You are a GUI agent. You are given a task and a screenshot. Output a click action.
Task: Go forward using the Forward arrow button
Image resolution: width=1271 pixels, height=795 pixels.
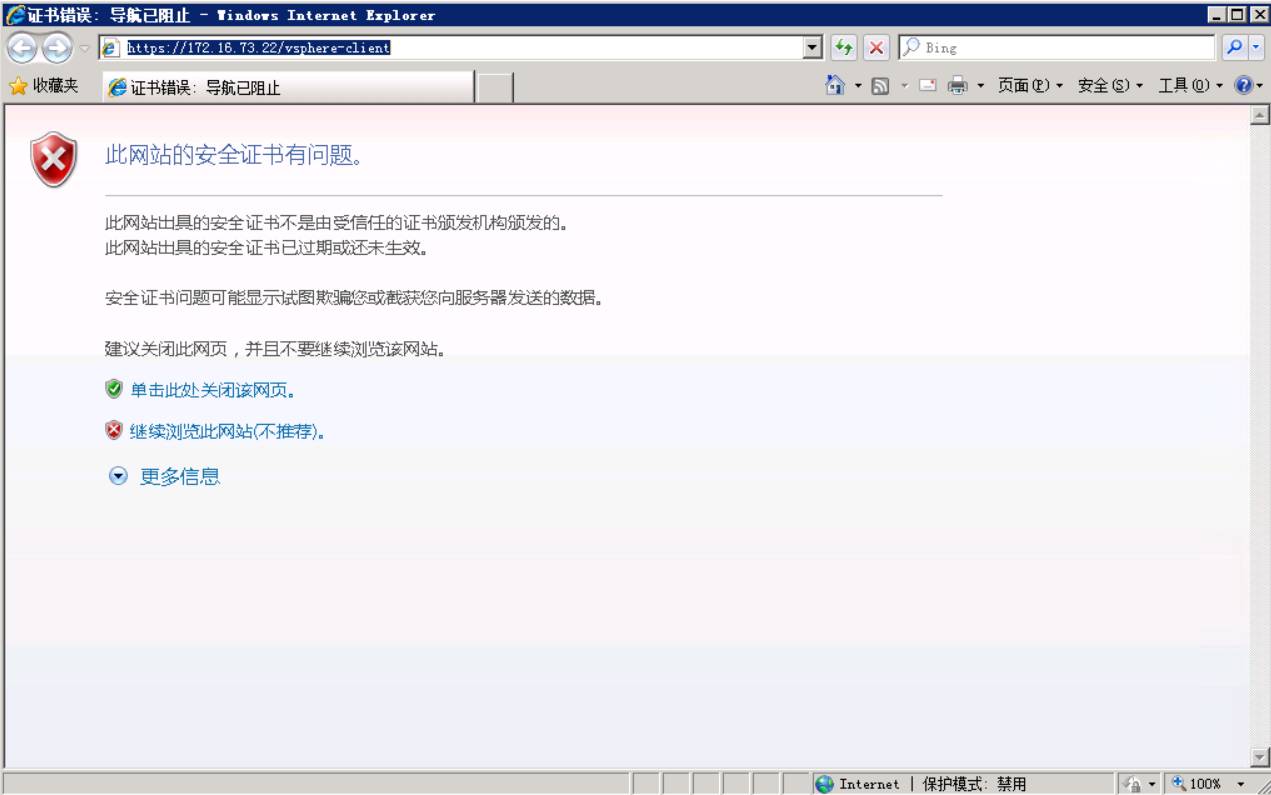pos(57,47)
